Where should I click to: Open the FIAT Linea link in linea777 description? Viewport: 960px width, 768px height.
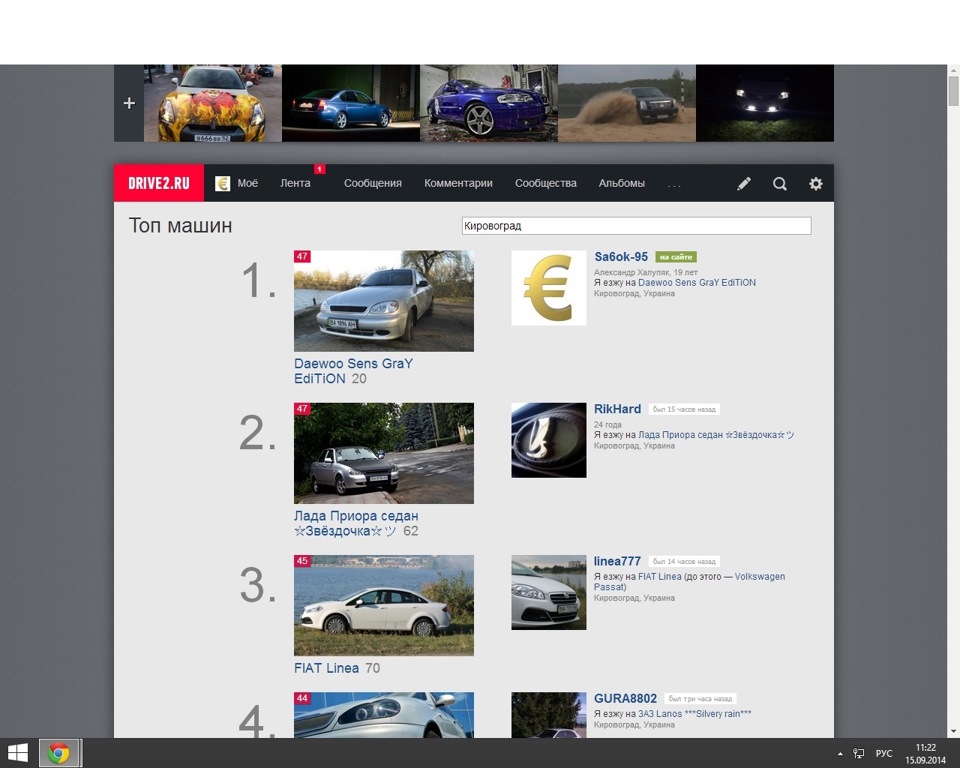click(659, 576)
